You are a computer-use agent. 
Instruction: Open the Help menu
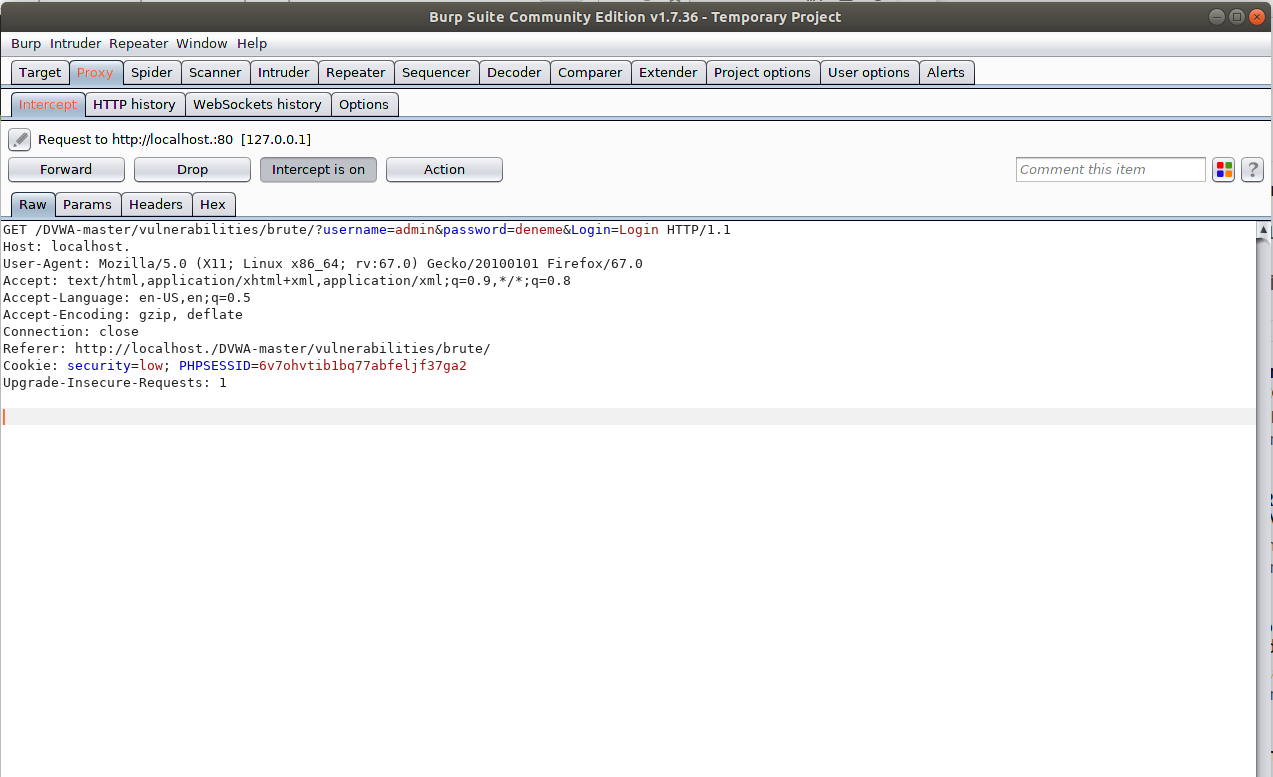point(252,43)
